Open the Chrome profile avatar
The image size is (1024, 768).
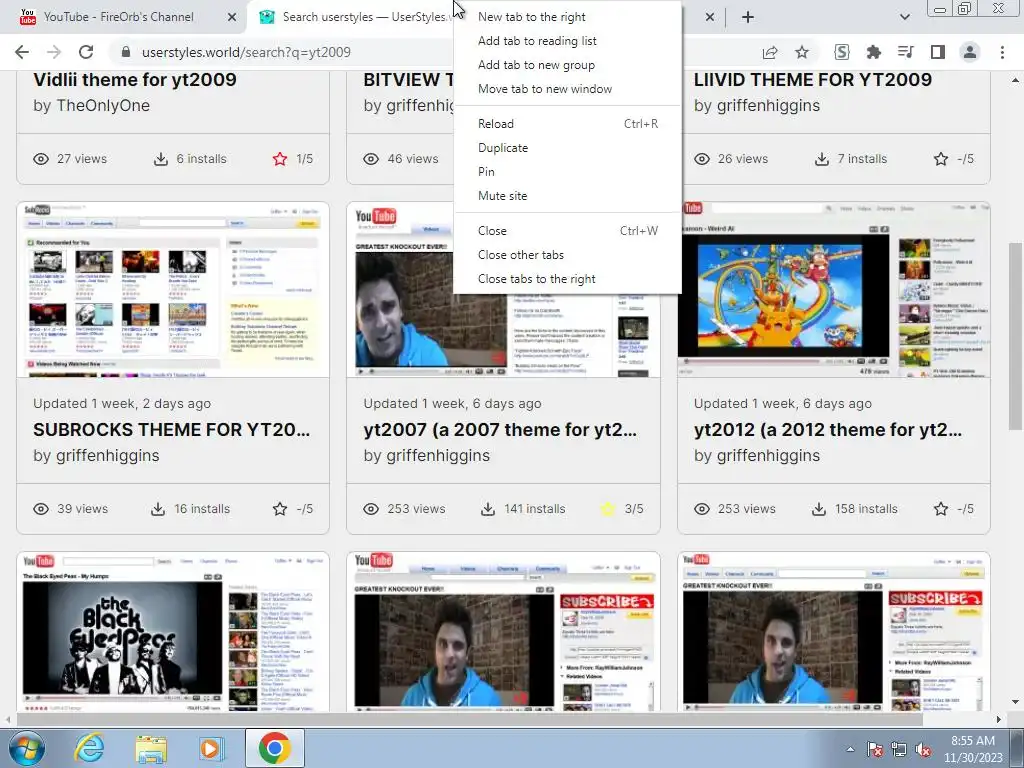pyautogui.click(x=970, y=52)
